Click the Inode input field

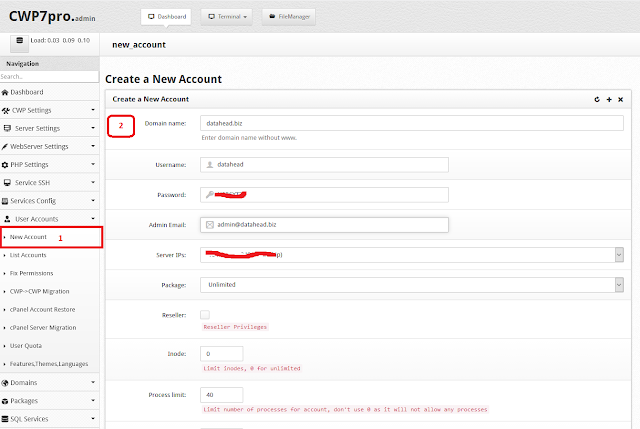click(x=222, y=354)
